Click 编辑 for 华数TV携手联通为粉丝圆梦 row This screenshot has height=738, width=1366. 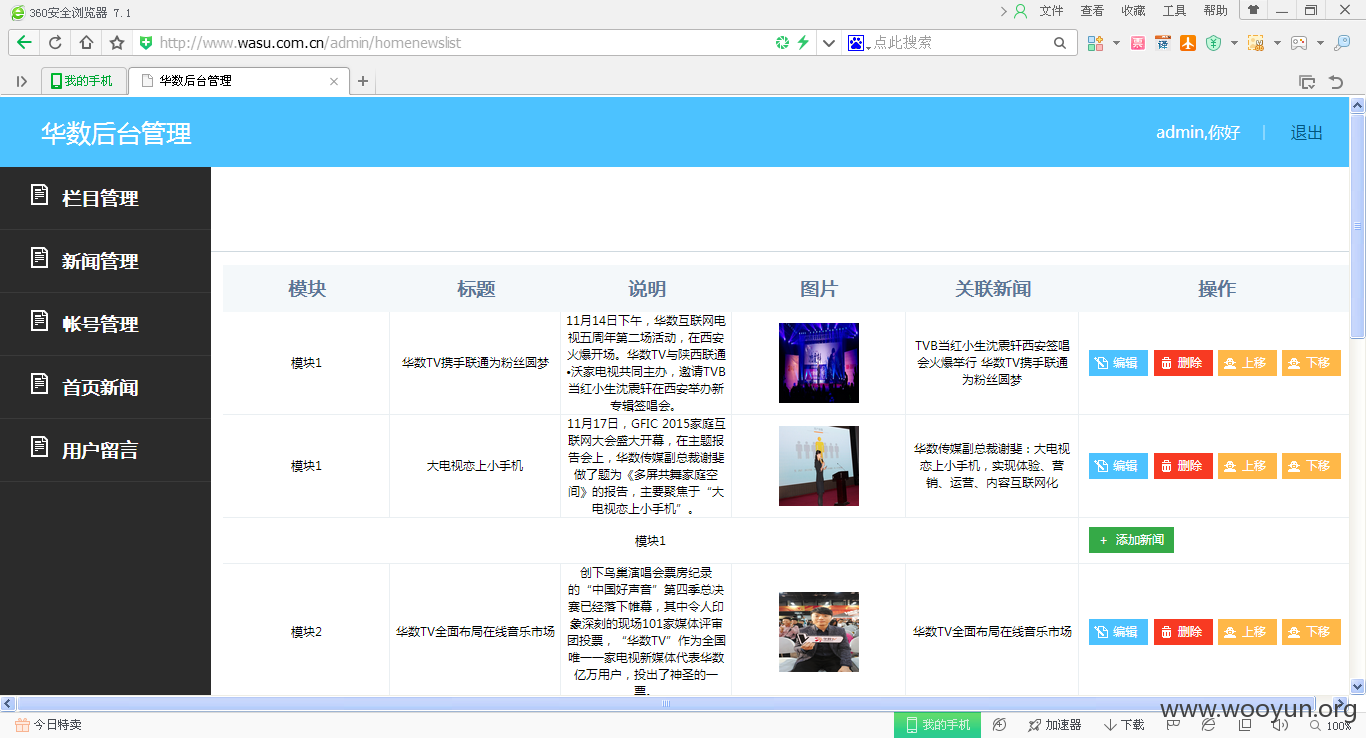point(1118,363)
